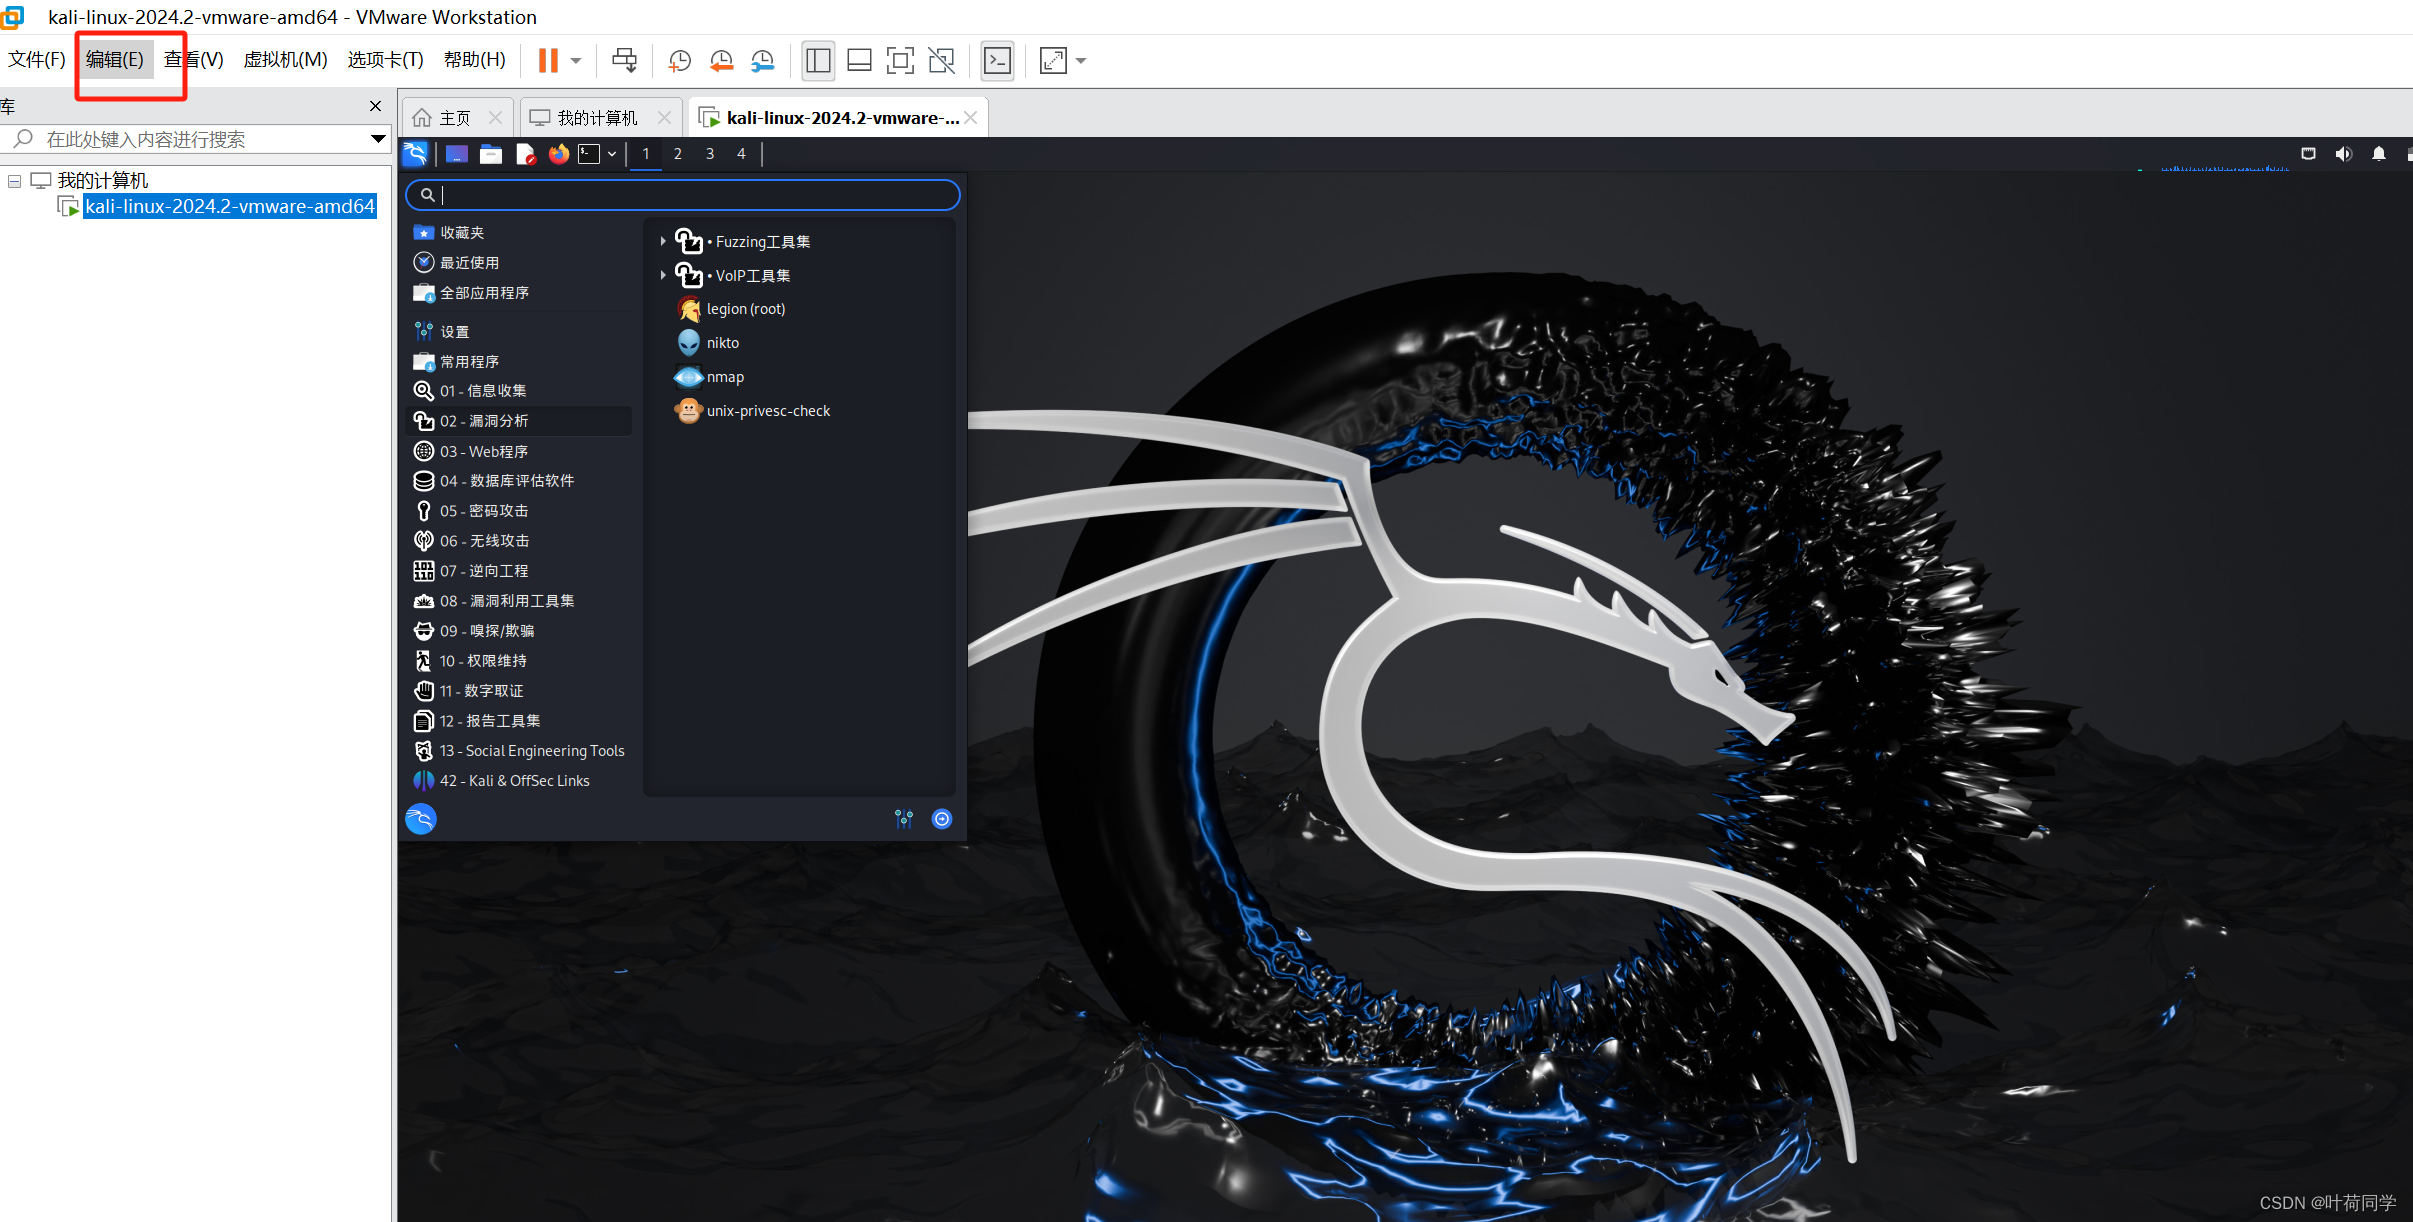Open the 虚拟机(M) menu
This screenshot has width=2413, height=1222.
click(286, 59)
